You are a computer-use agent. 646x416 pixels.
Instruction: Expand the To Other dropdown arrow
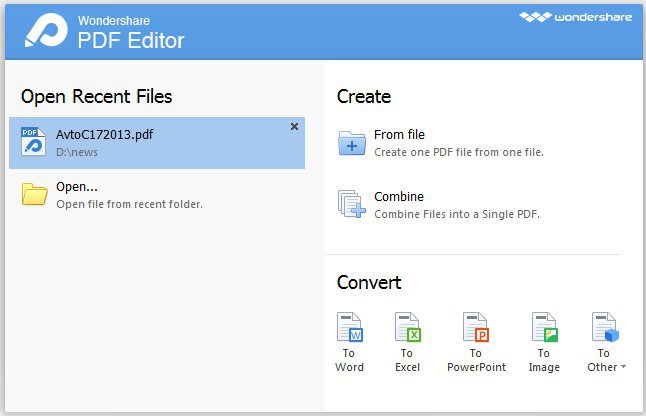(x=623, y=366)
